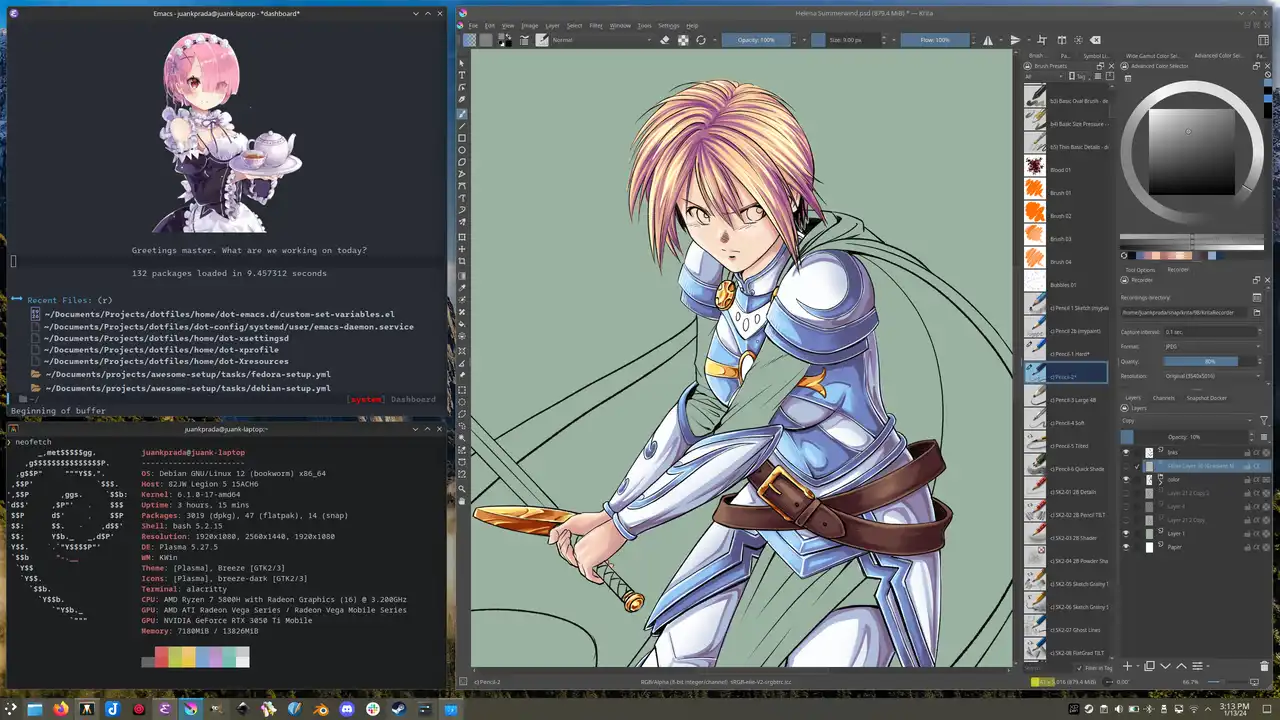
Task: Select the Freehand Brush tool in Krita toolbox
Action: coord(462,114)
